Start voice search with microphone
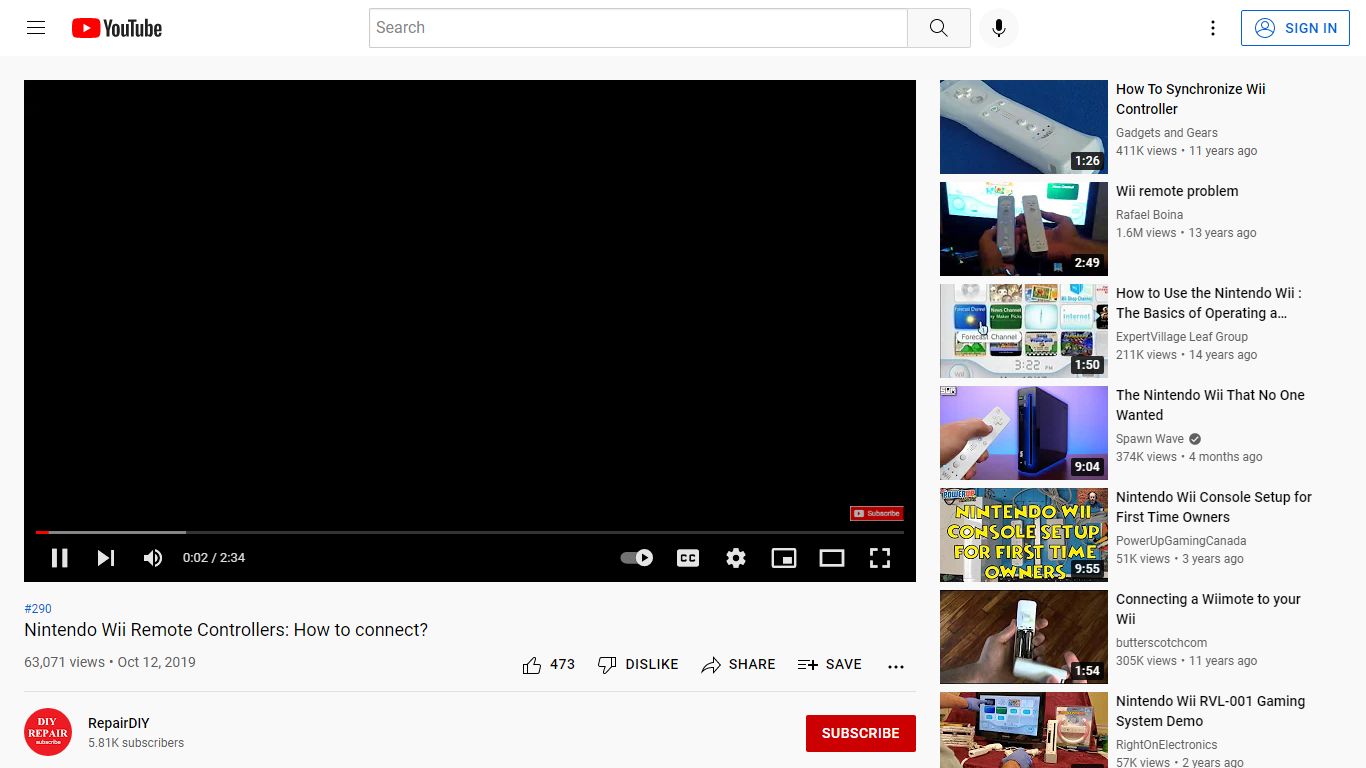The image size is (1366, 768). (x=998, y=28)
